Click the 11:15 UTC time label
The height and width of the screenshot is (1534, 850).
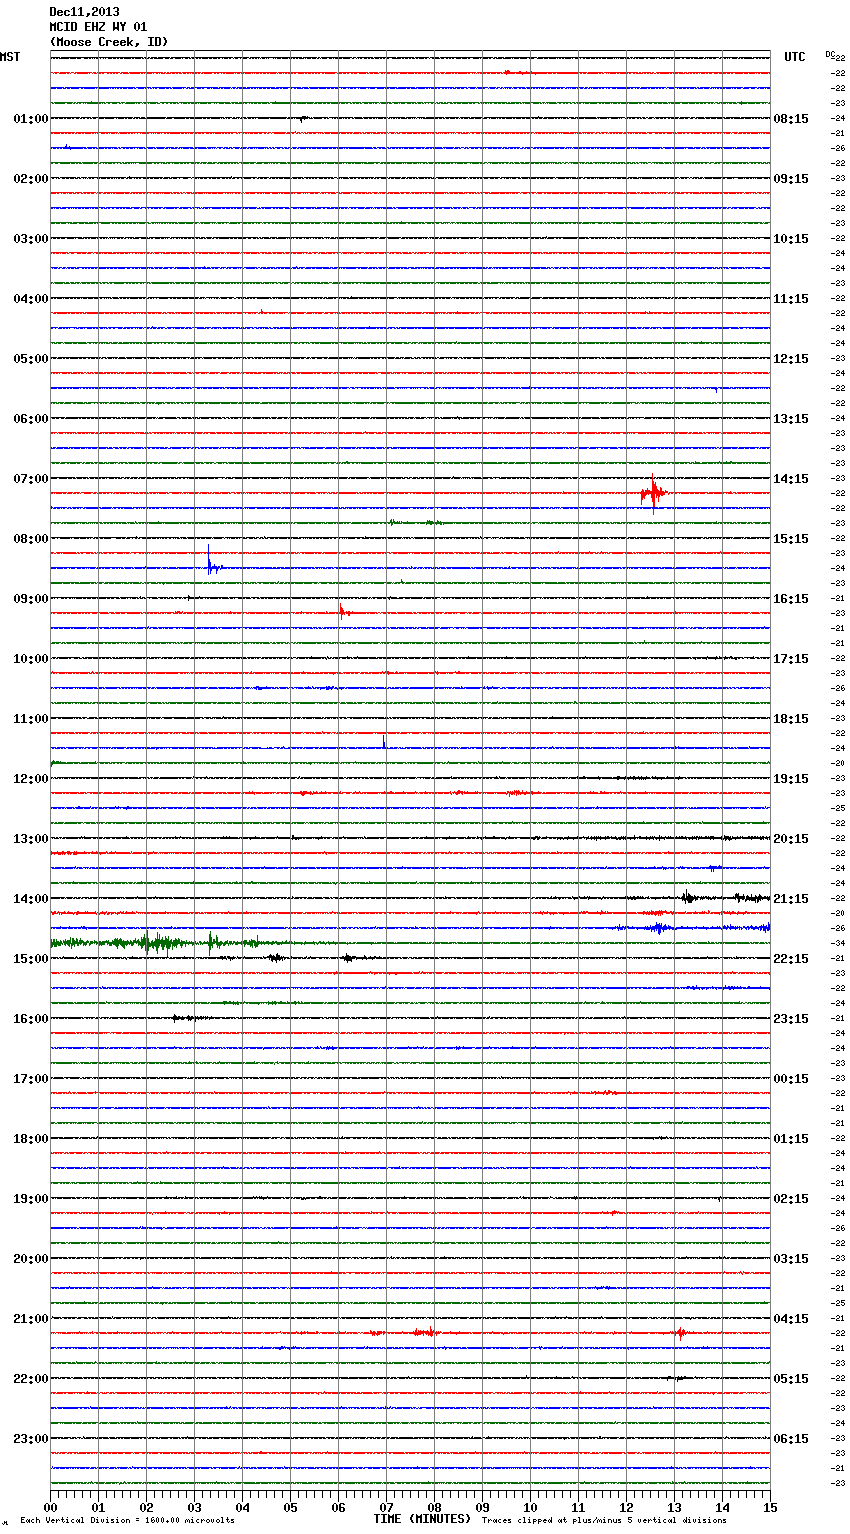coord(791,299)
